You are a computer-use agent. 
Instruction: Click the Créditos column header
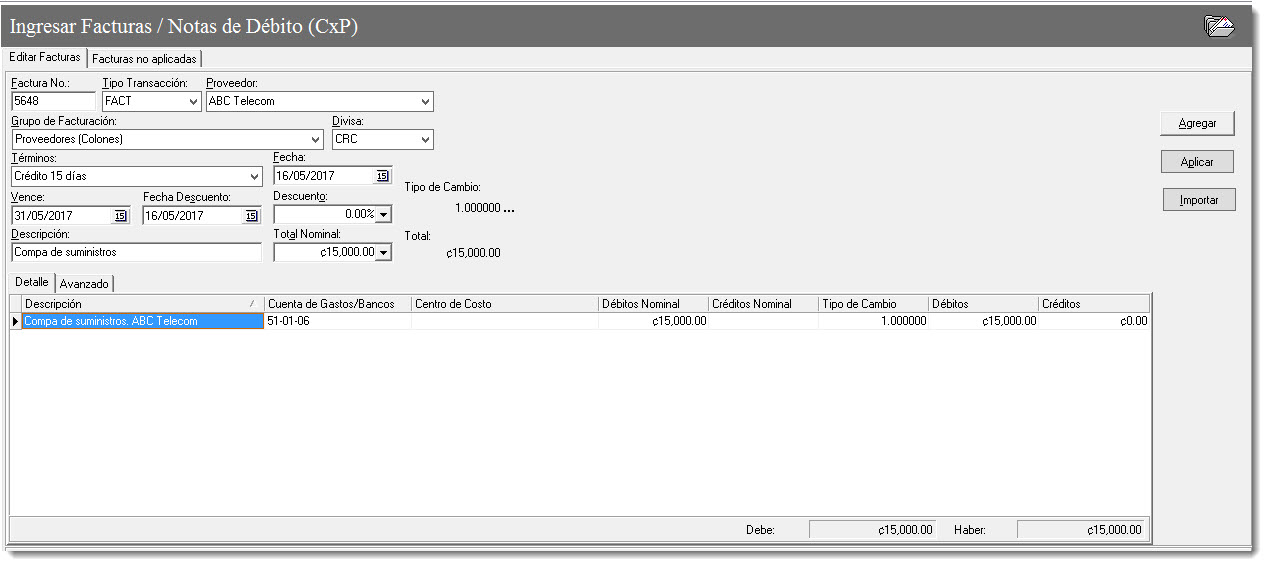pyautogui.click(x=1093, y=304)
